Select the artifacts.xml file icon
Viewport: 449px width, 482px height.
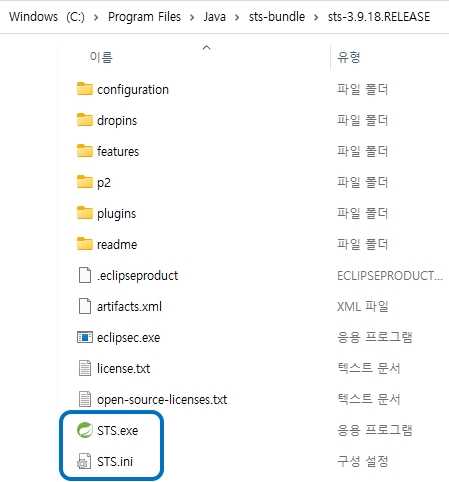coord(84,306)
